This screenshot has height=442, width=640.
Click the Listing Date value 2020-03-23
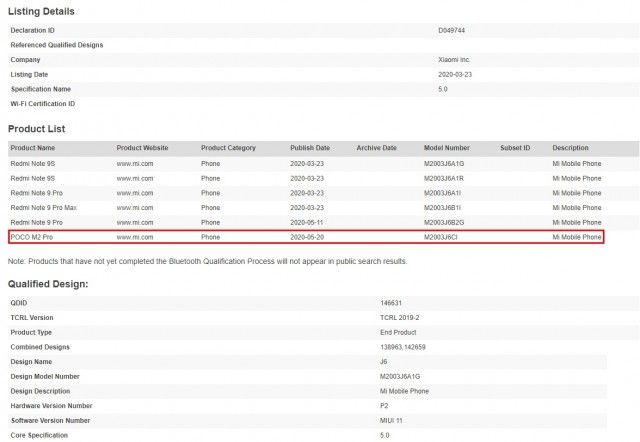pos(455,74)
